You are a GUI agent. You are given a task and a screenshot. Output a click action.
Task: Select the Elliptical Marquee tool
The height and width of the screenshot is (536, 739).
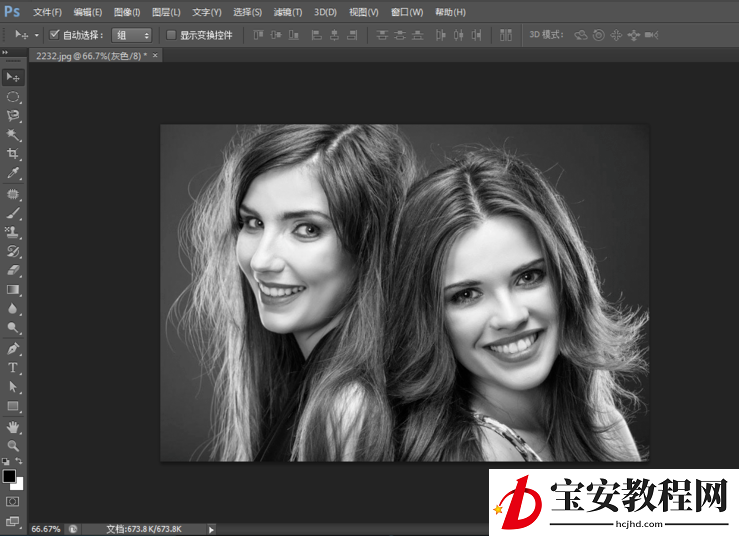[x=13, y=97]
